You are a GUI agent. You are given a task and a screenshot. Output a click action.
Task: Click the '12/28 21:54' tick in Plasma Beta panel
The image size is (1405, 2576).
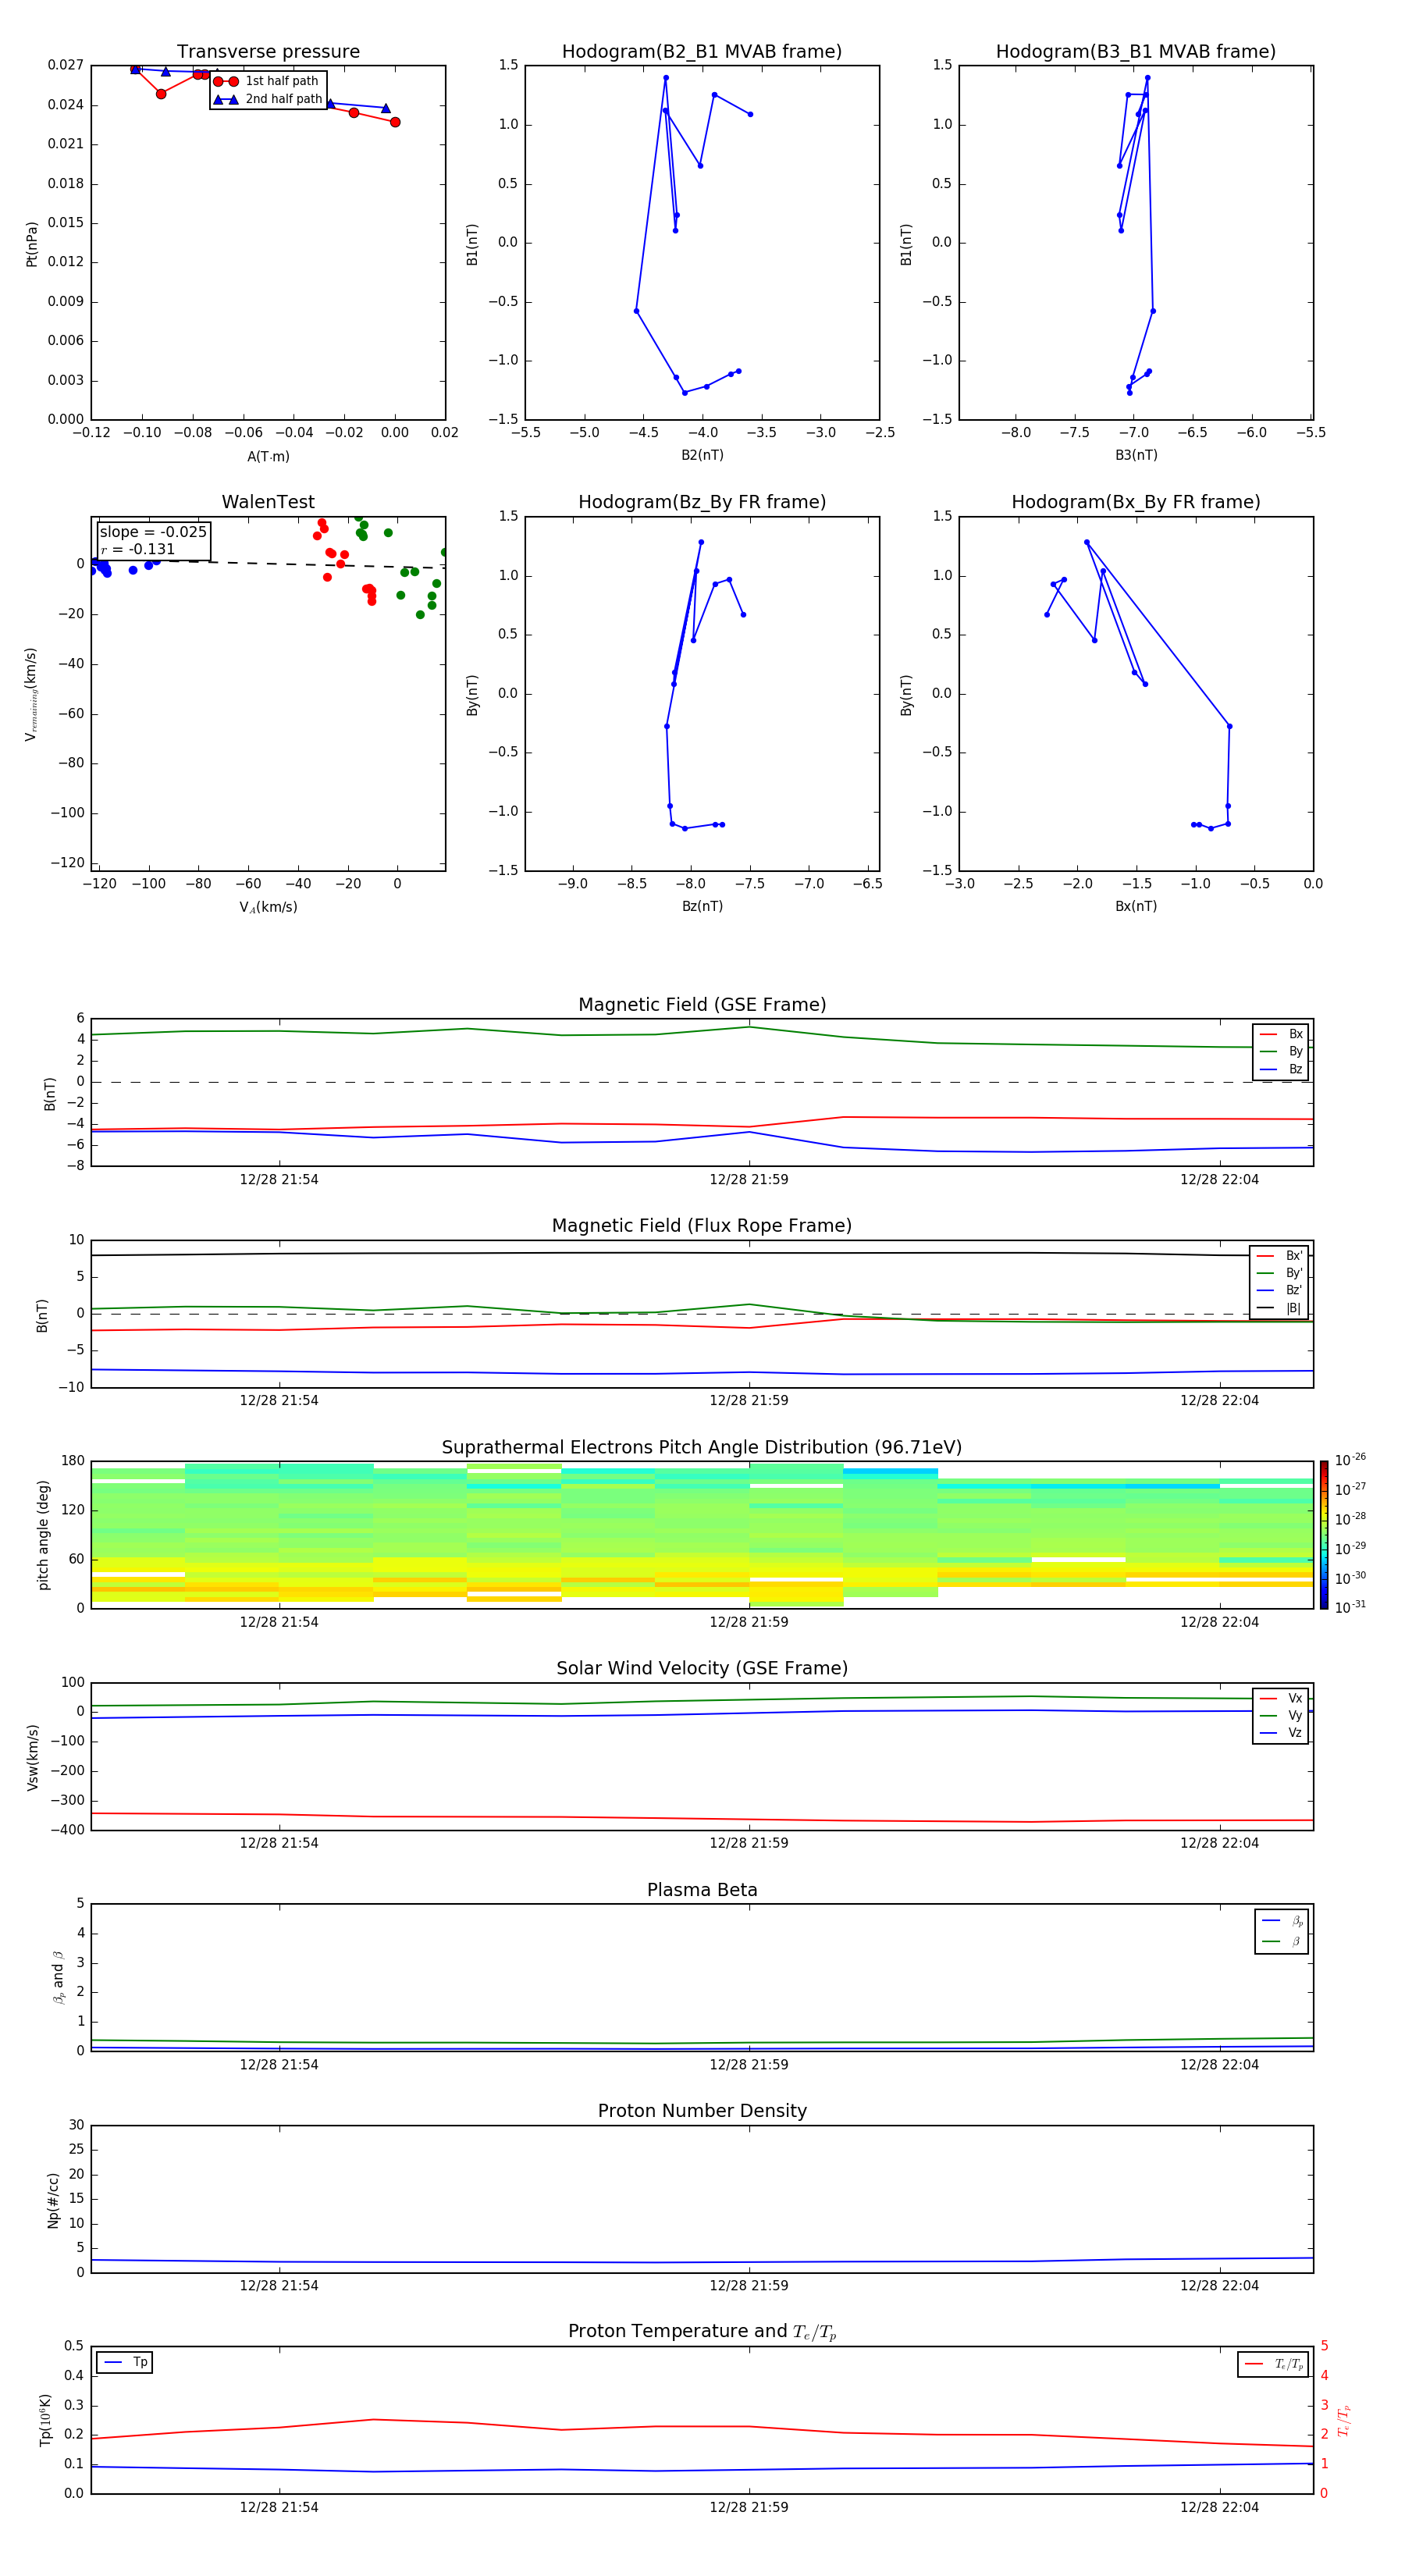pyautogui.click(x=279, y=2064)
